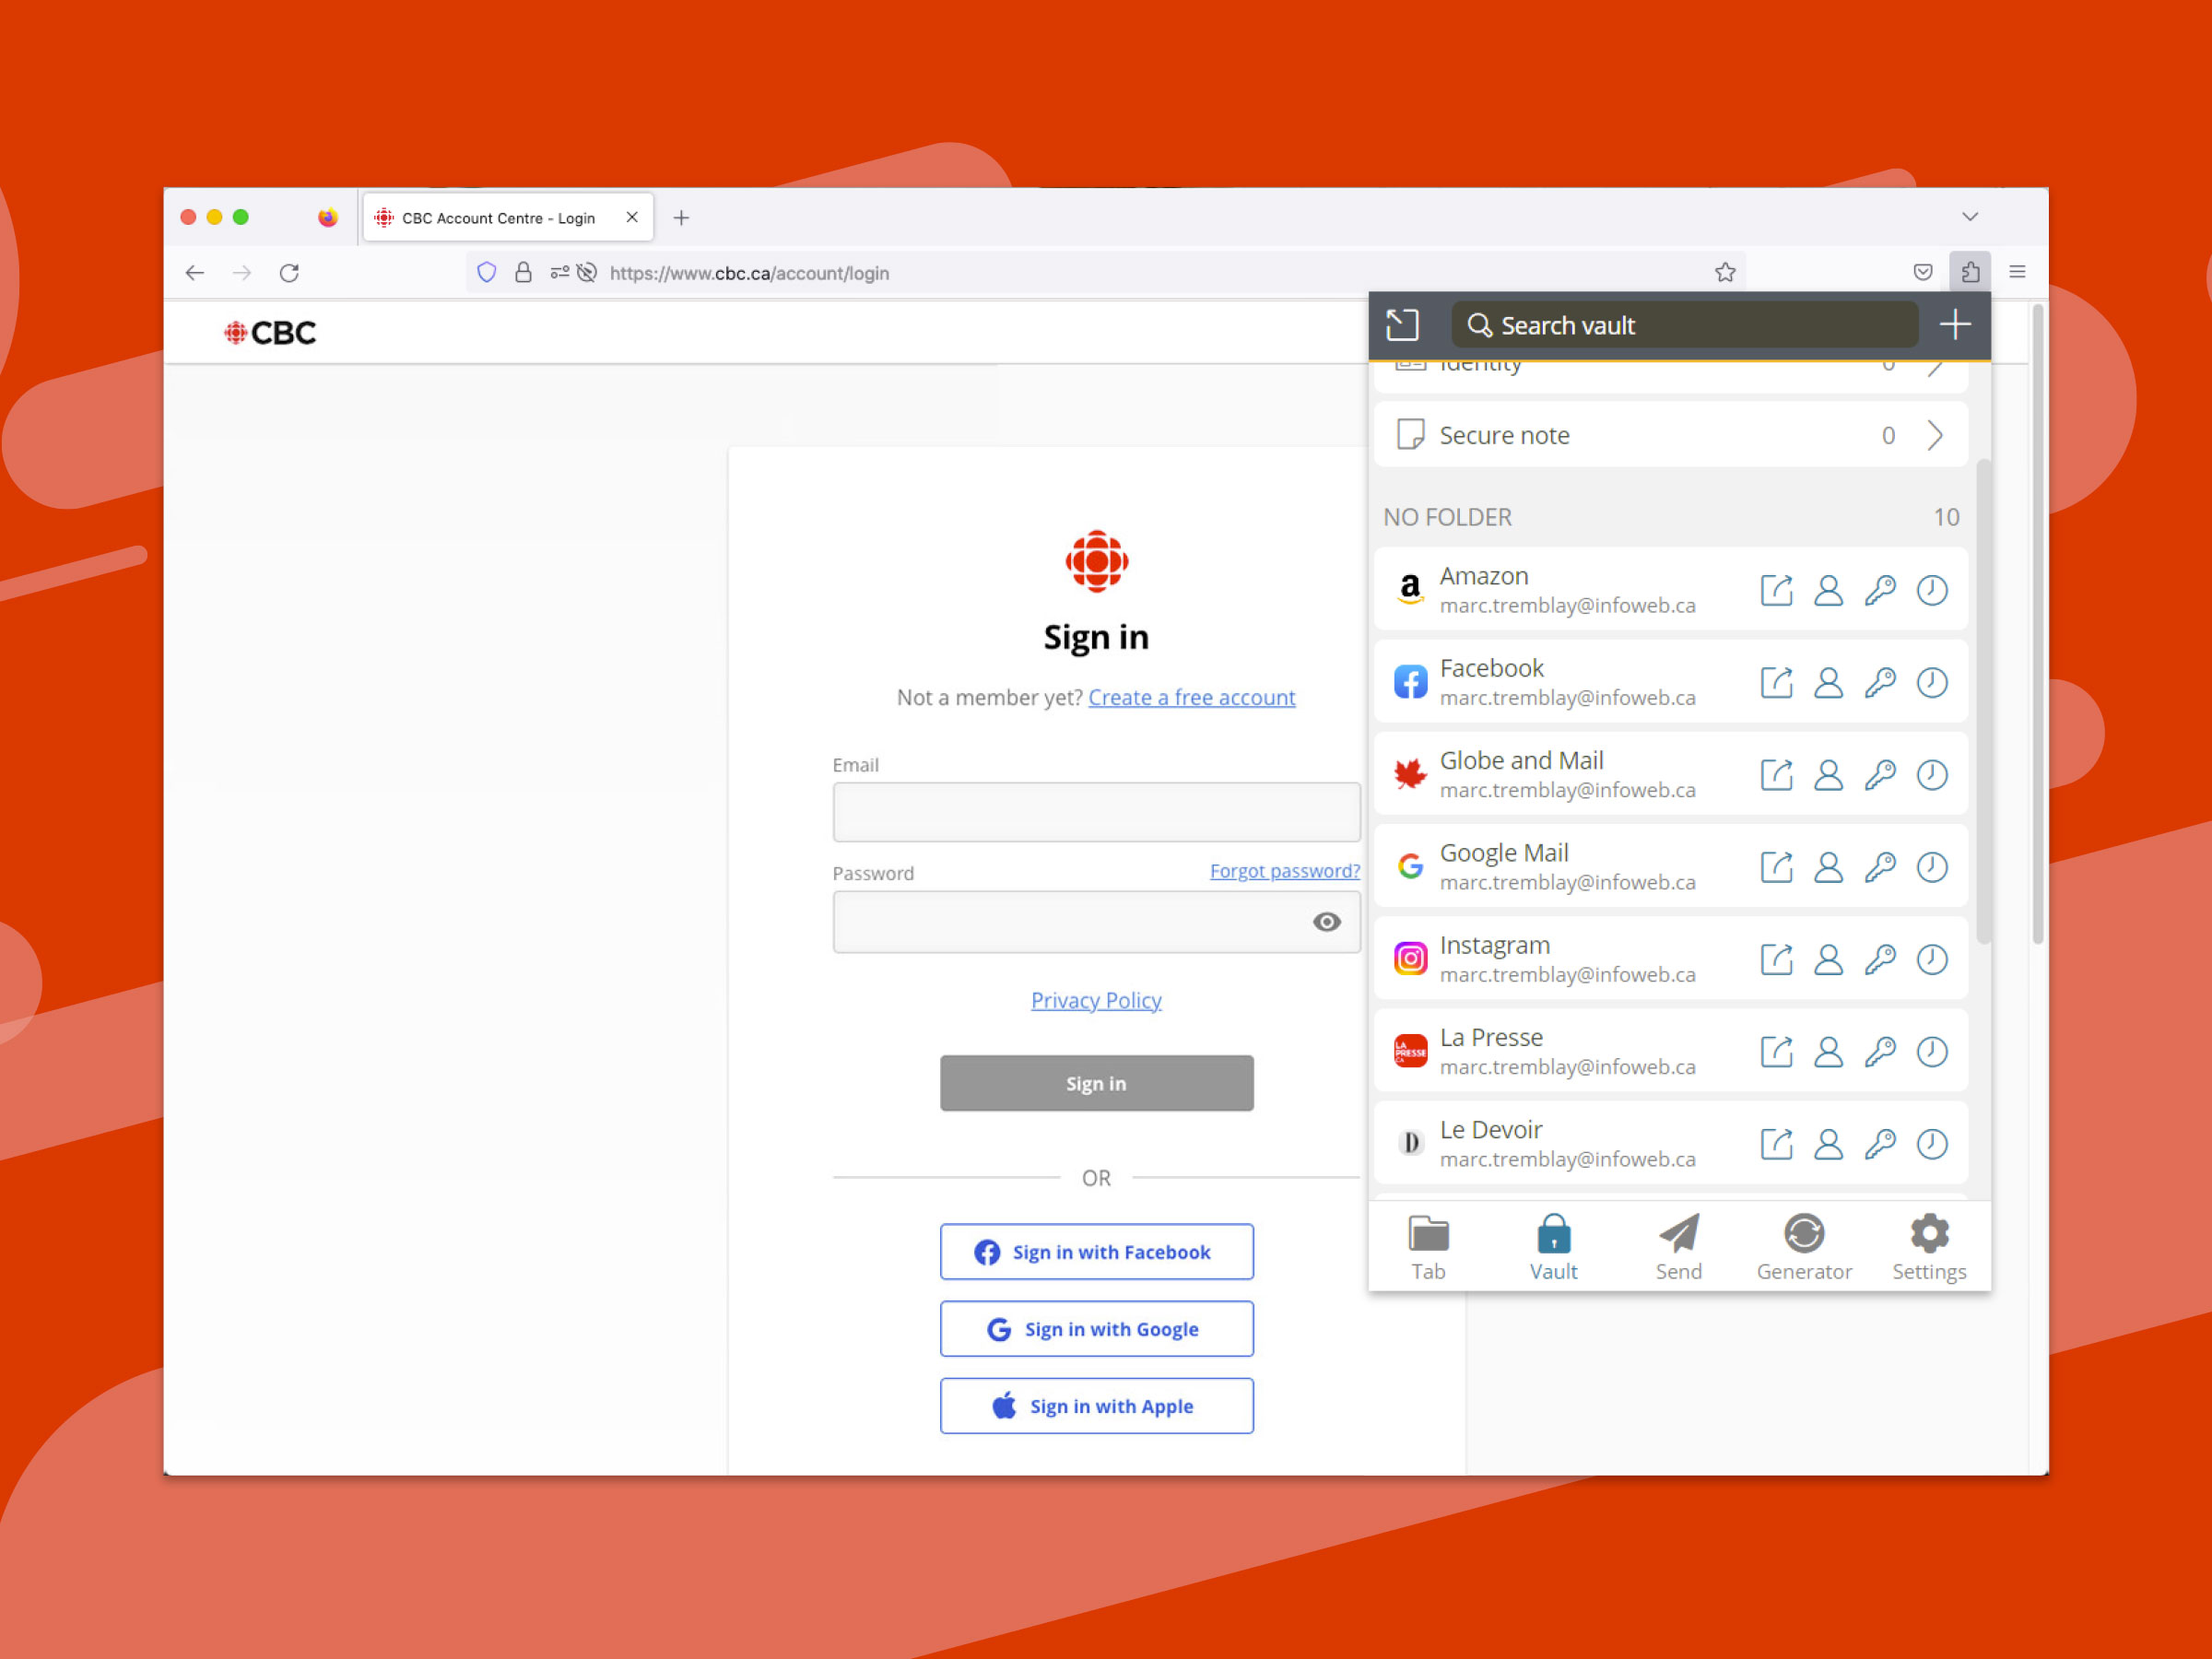
Task: Launch the La Presse entry
Action: point(1776,1051)
